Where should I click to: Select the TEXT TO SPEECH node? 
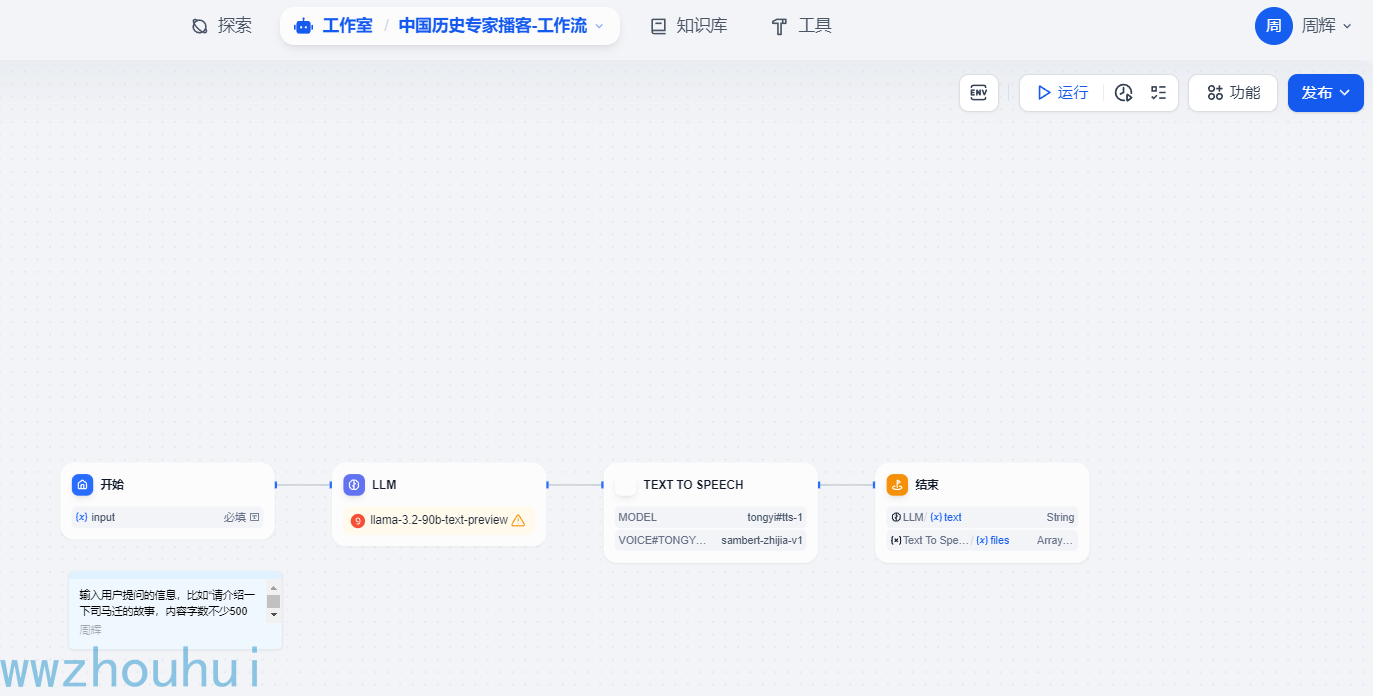[x=711, y=512]
